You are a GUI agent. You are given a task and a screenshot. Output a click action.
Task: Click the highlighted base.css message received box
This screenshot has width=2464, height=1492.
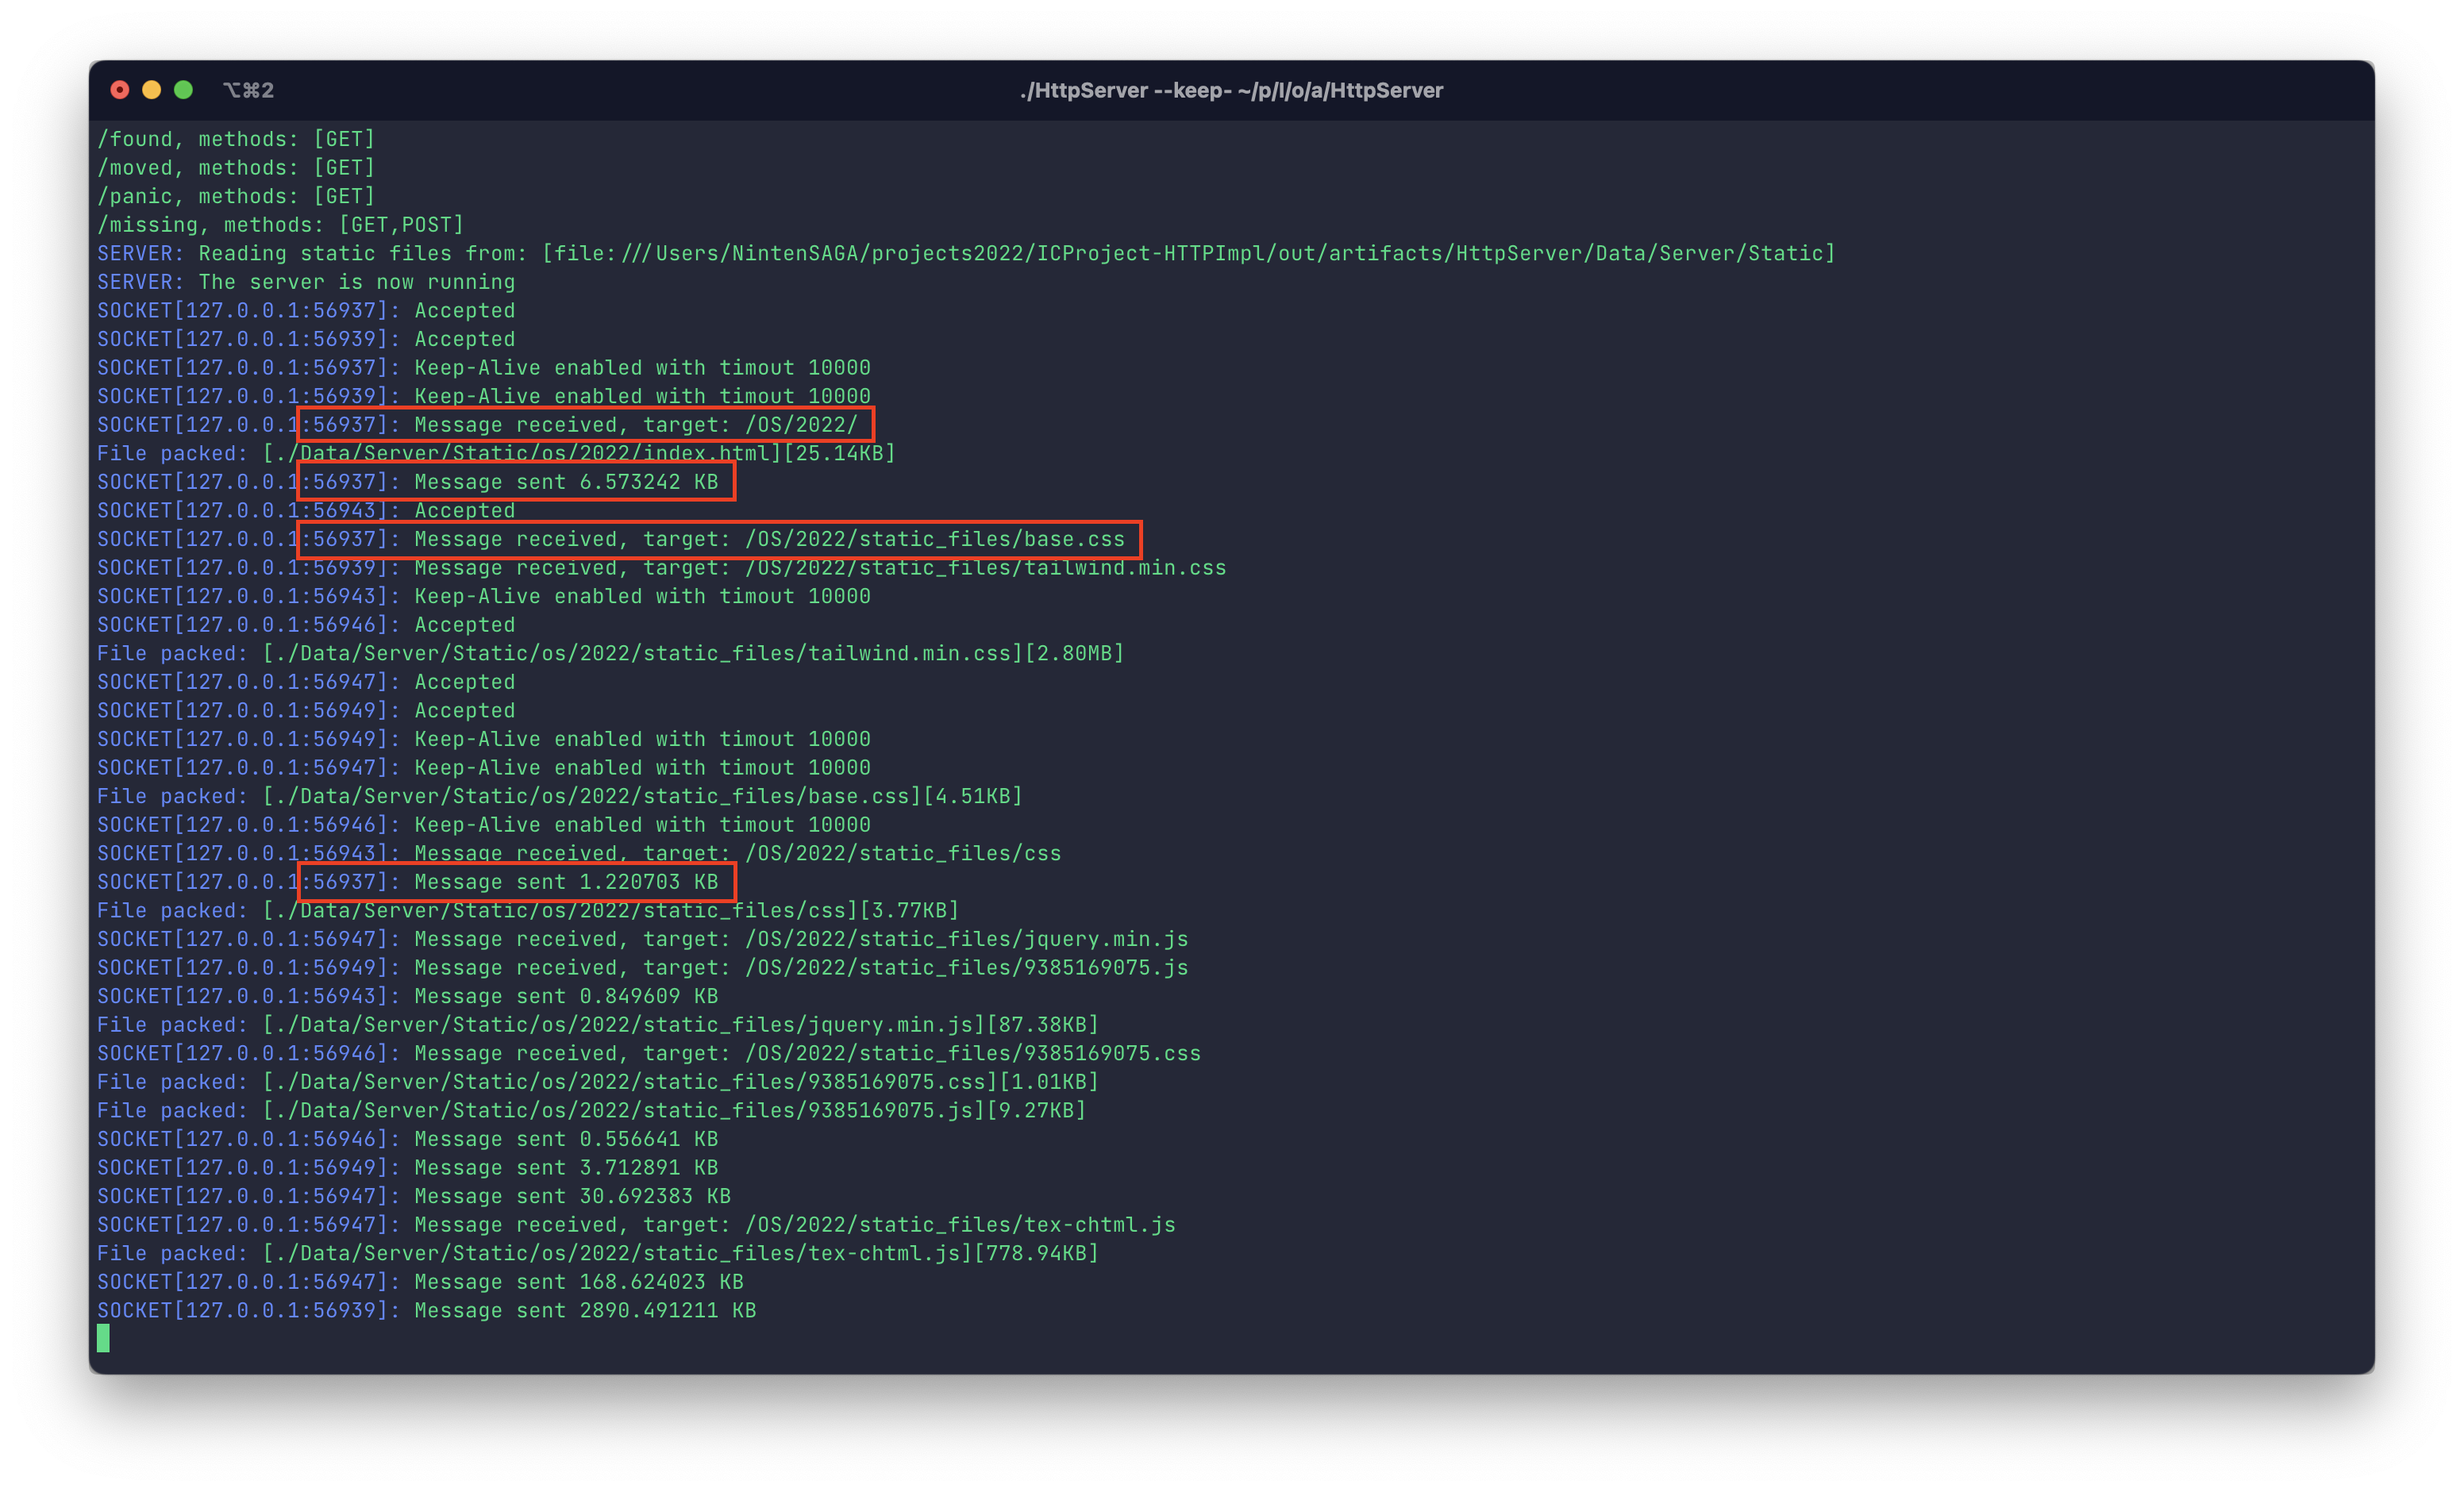(x=719, y=539)
